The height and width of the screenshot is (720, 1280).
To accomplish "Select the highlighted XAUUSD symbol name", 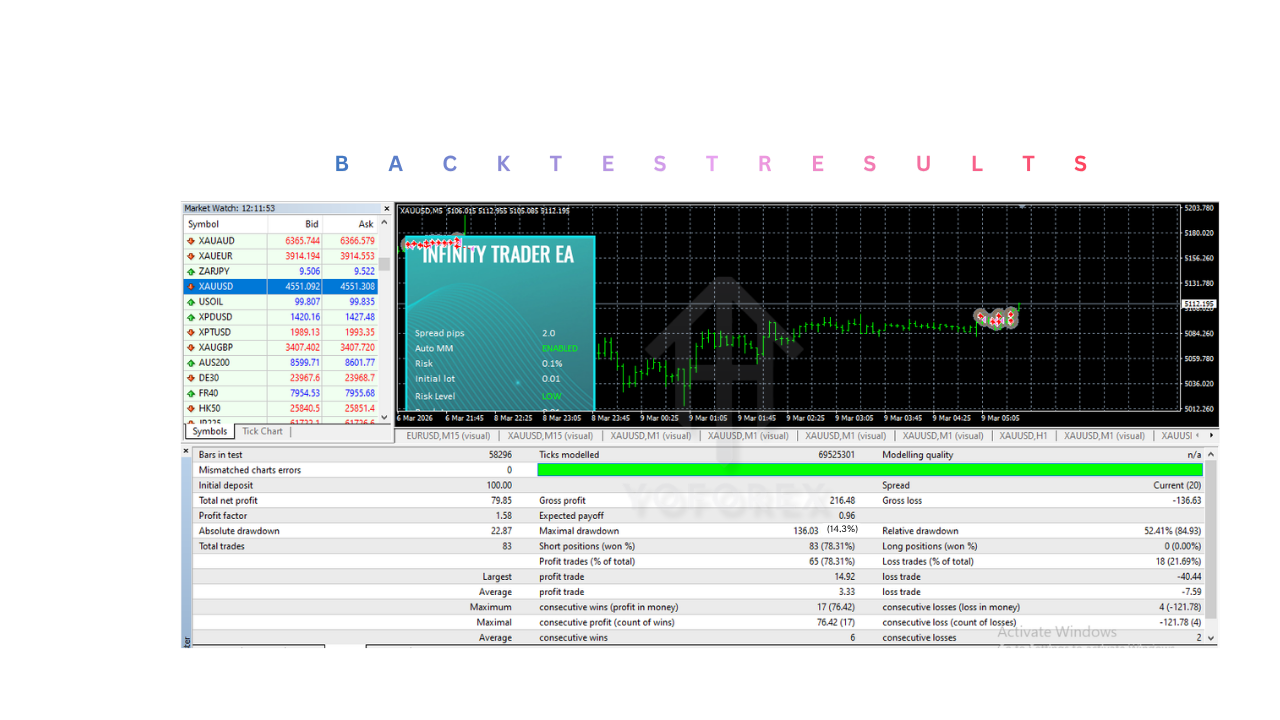I will (216, 286).
